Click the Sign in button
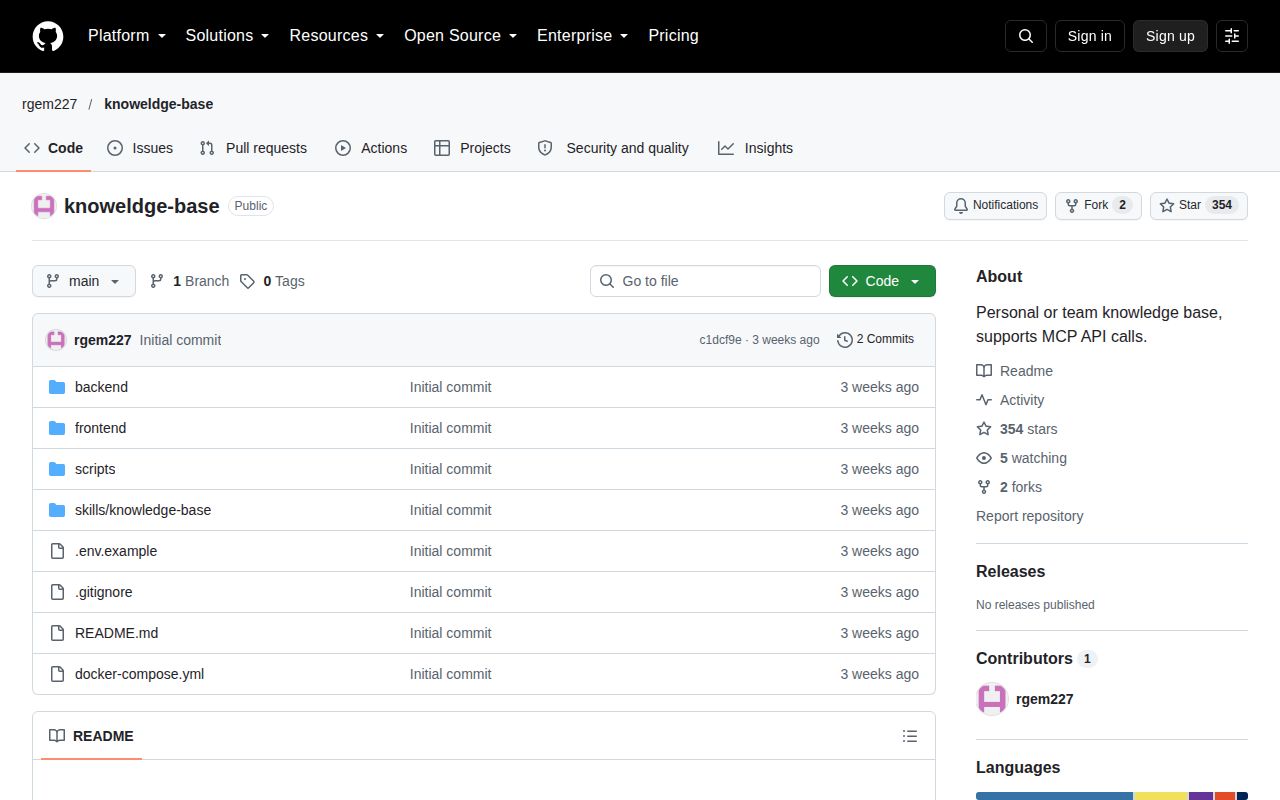Screen dimensions: 1280x800 point(1089,36)
